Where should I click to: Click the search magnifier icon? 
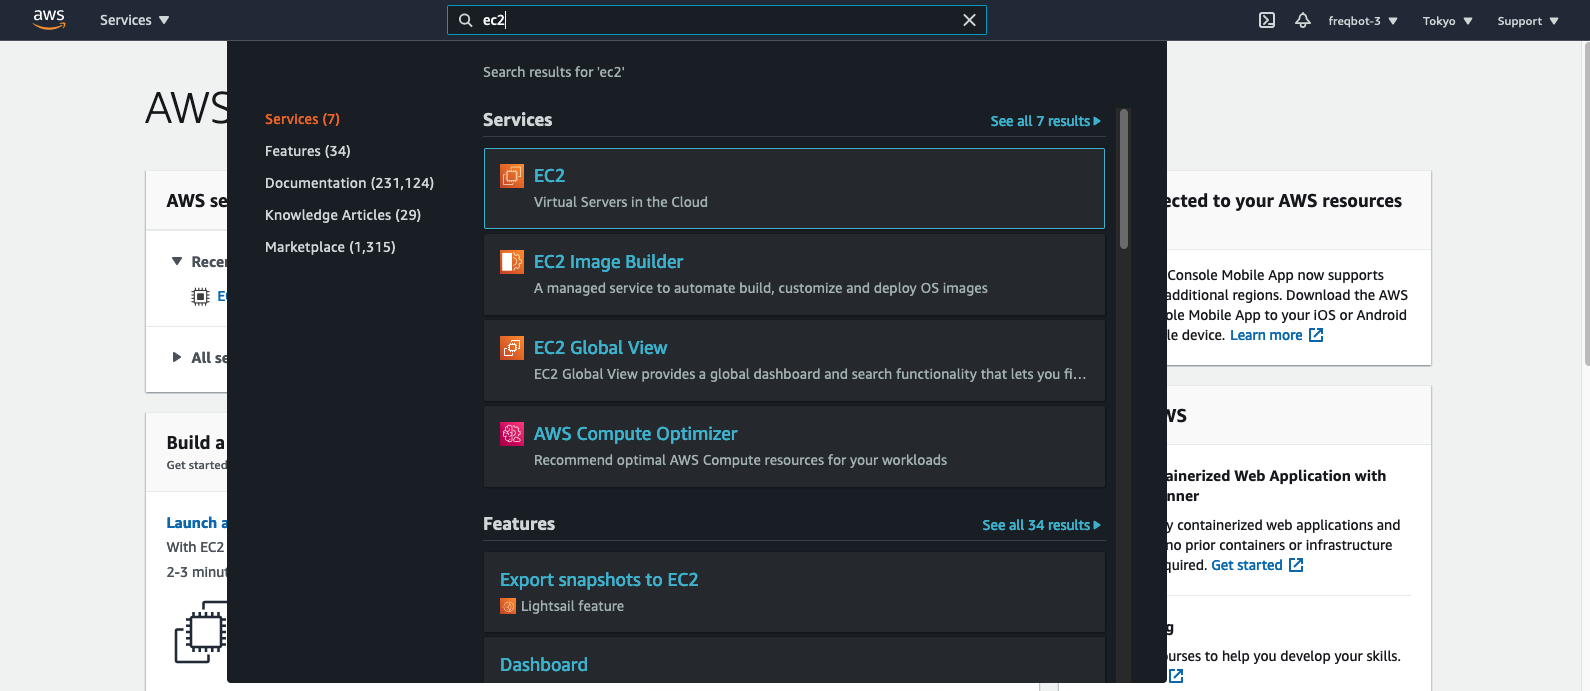pos(465,20)
